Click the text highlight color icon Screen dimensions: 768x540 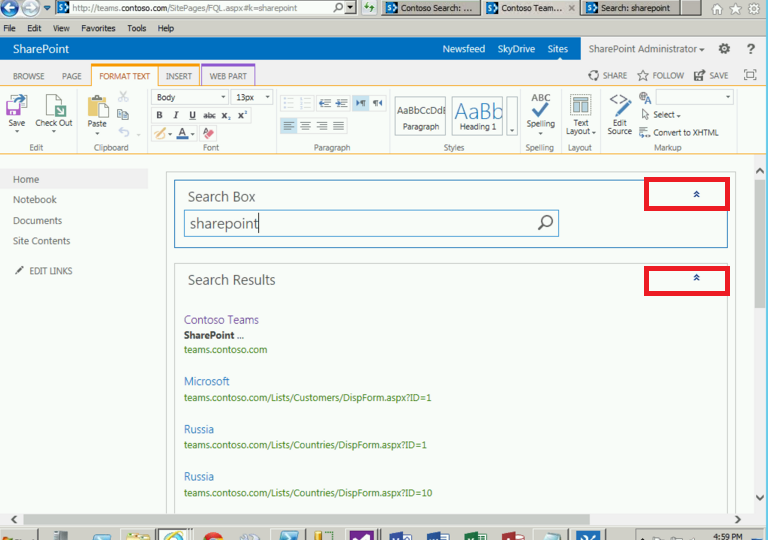click(159, 133)
